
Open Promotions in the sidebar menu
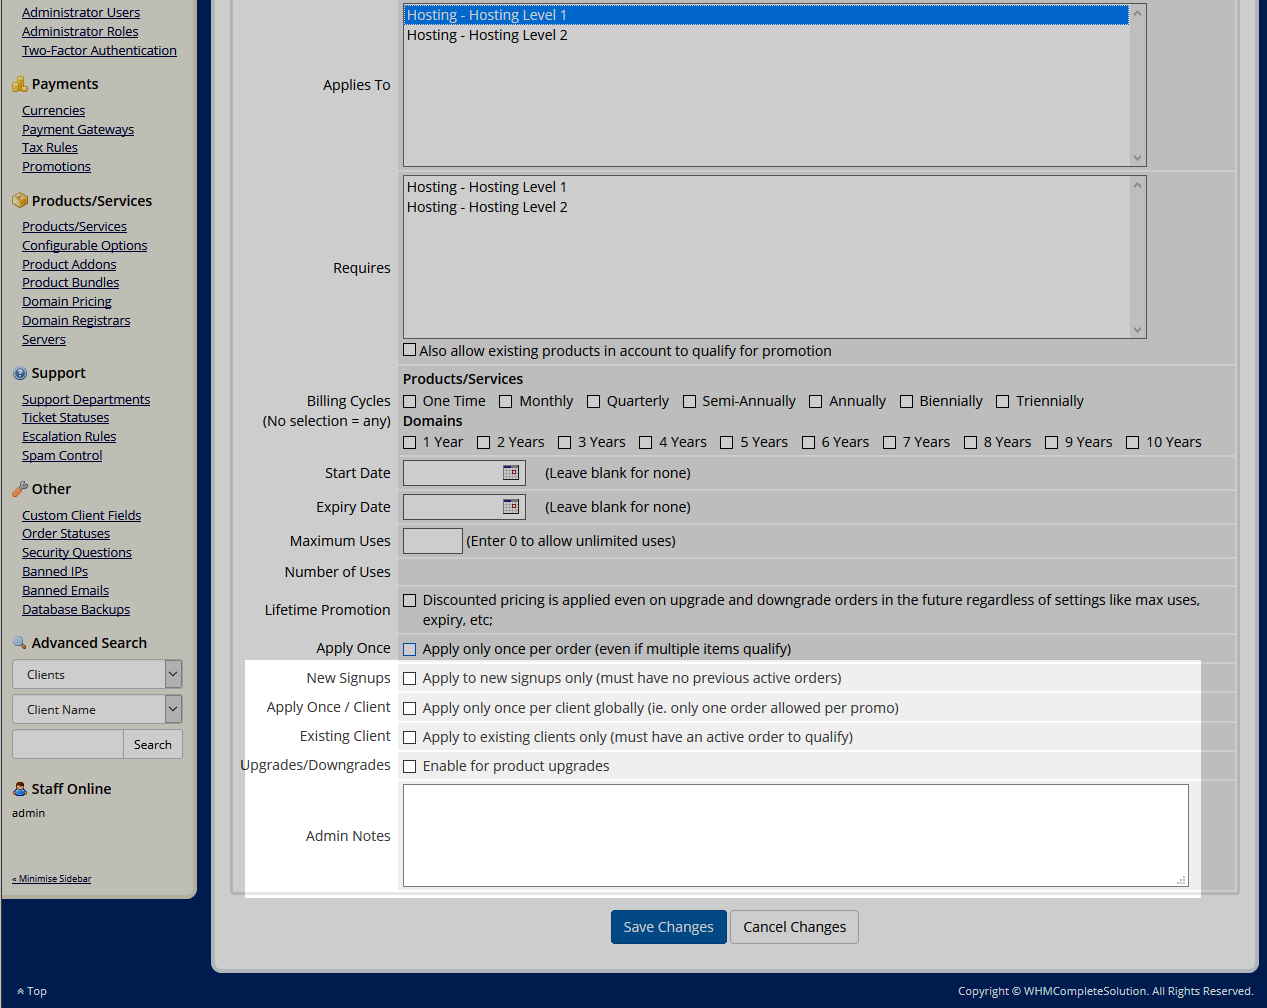(x=56, y=167)
